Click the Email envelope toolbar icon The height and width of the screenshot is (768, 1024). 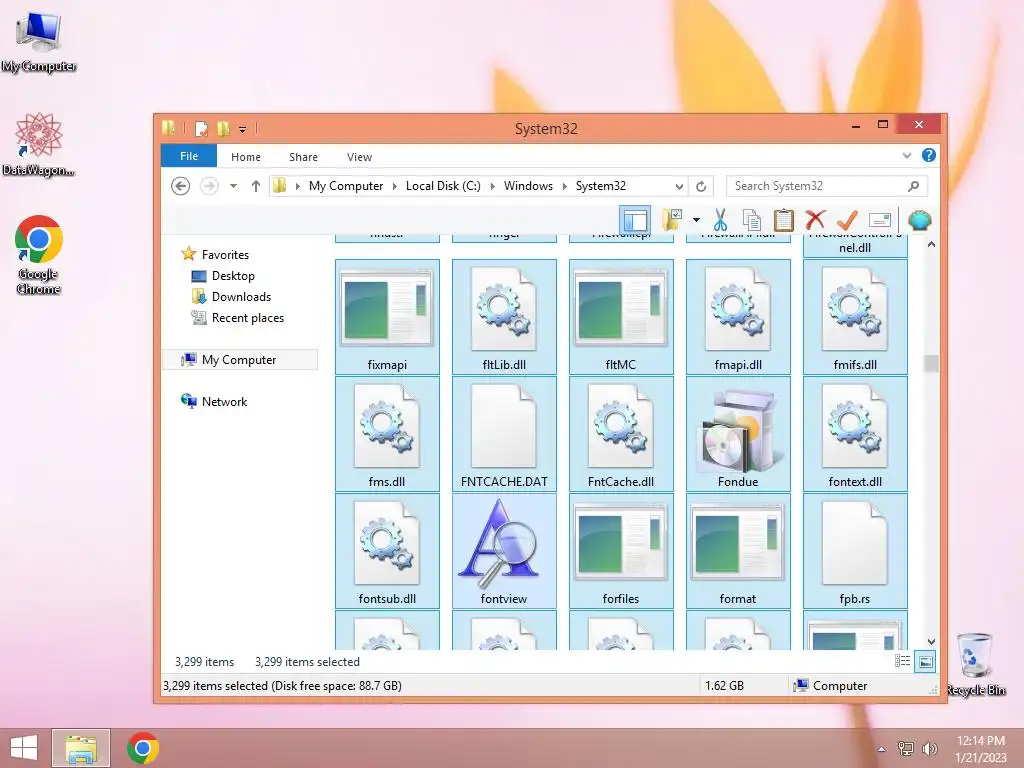tap(880, 220)
